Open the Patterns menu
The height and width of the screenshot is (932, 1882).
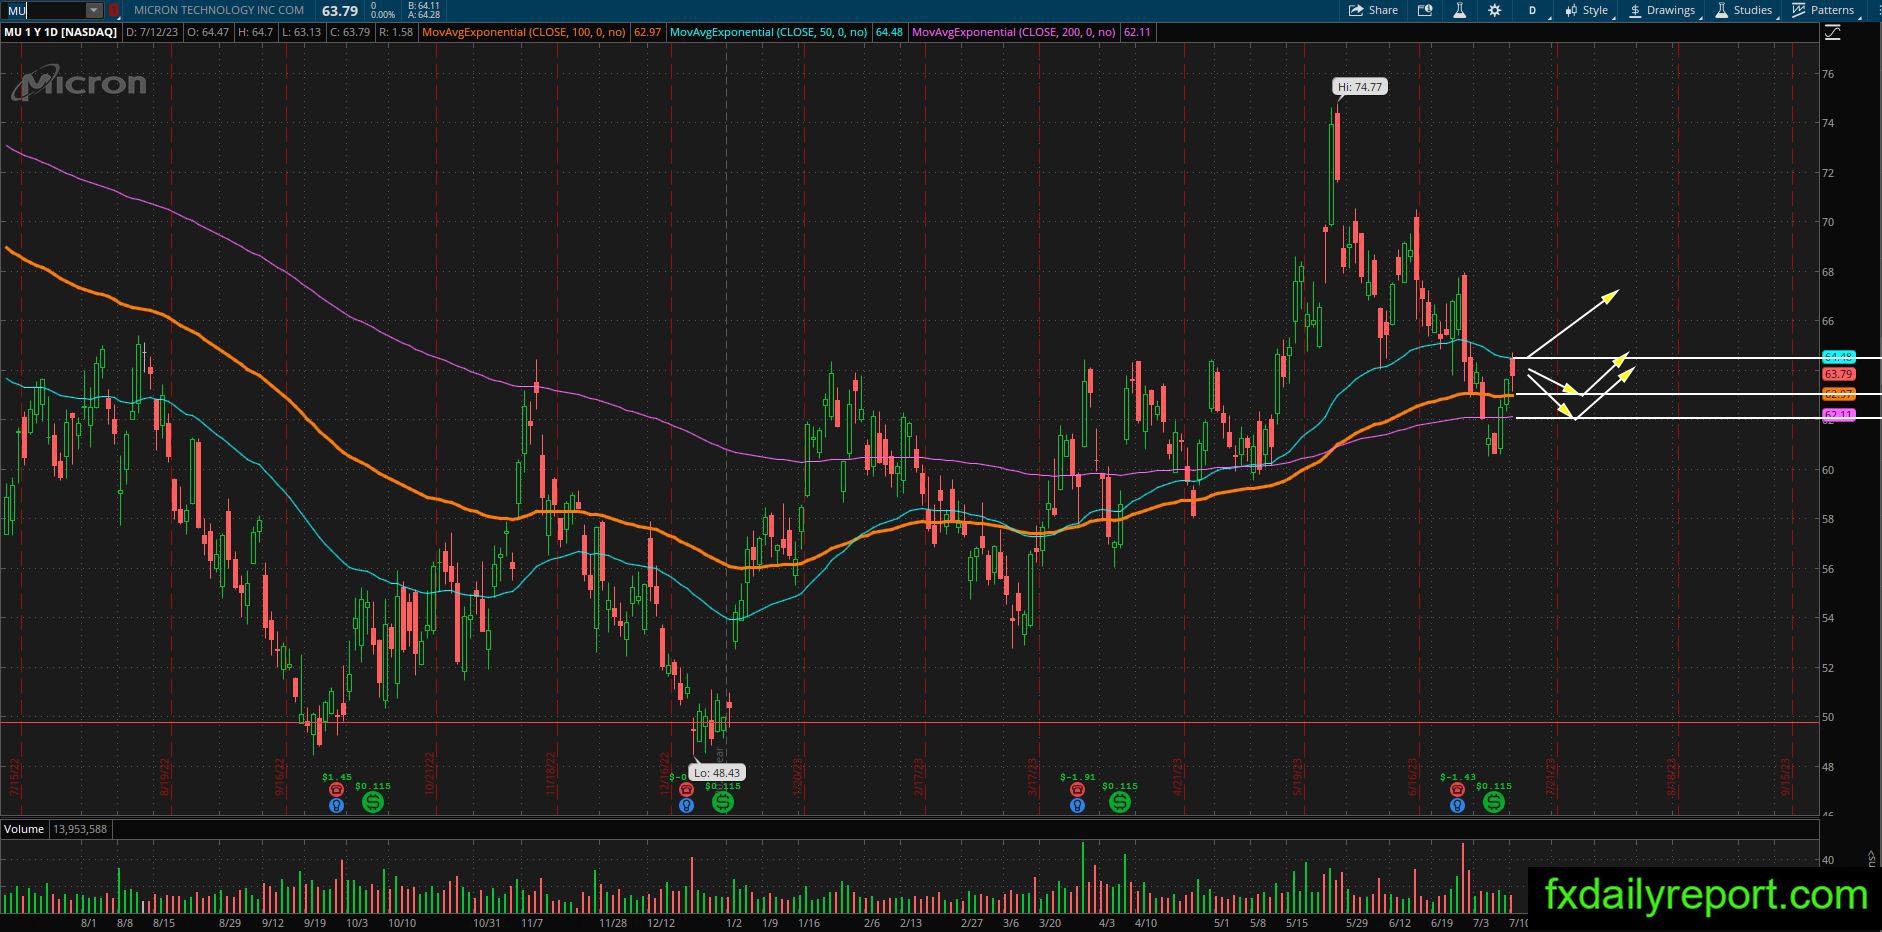tap(1824, 10)
